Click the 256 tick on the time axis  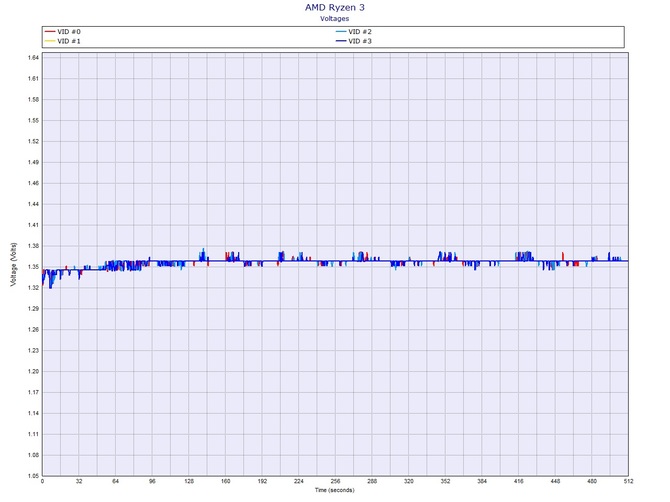(x=335, y=482)
